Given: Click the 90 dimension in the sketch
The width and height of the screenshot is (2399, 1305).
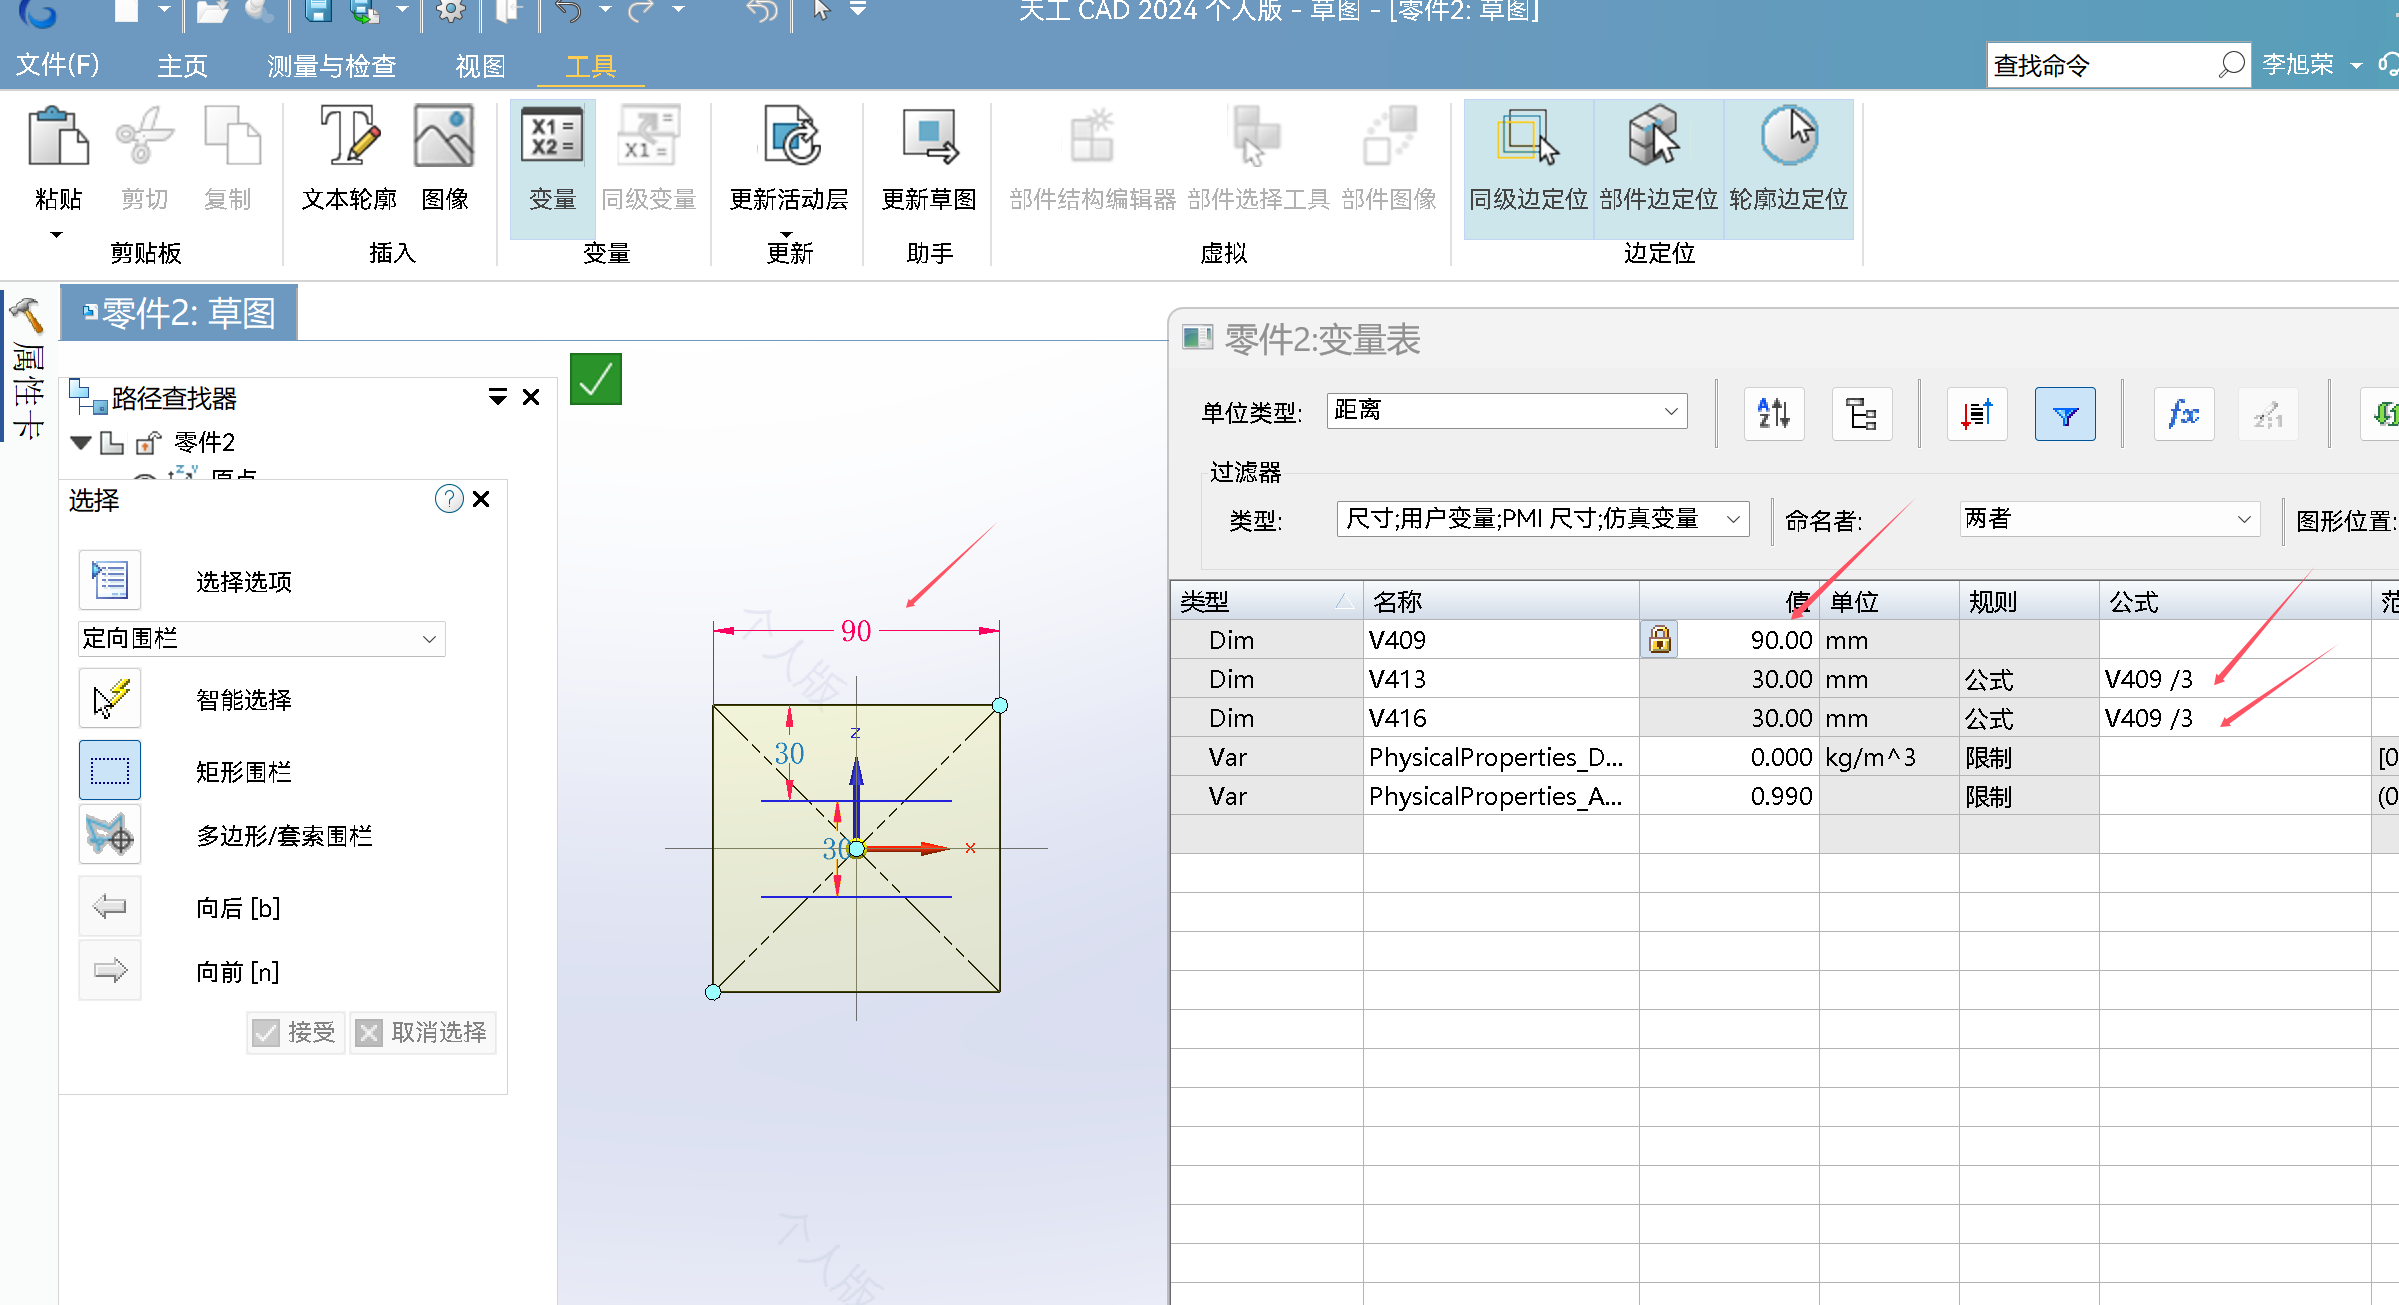Looking at the screenshot, I should click(855, 631).
